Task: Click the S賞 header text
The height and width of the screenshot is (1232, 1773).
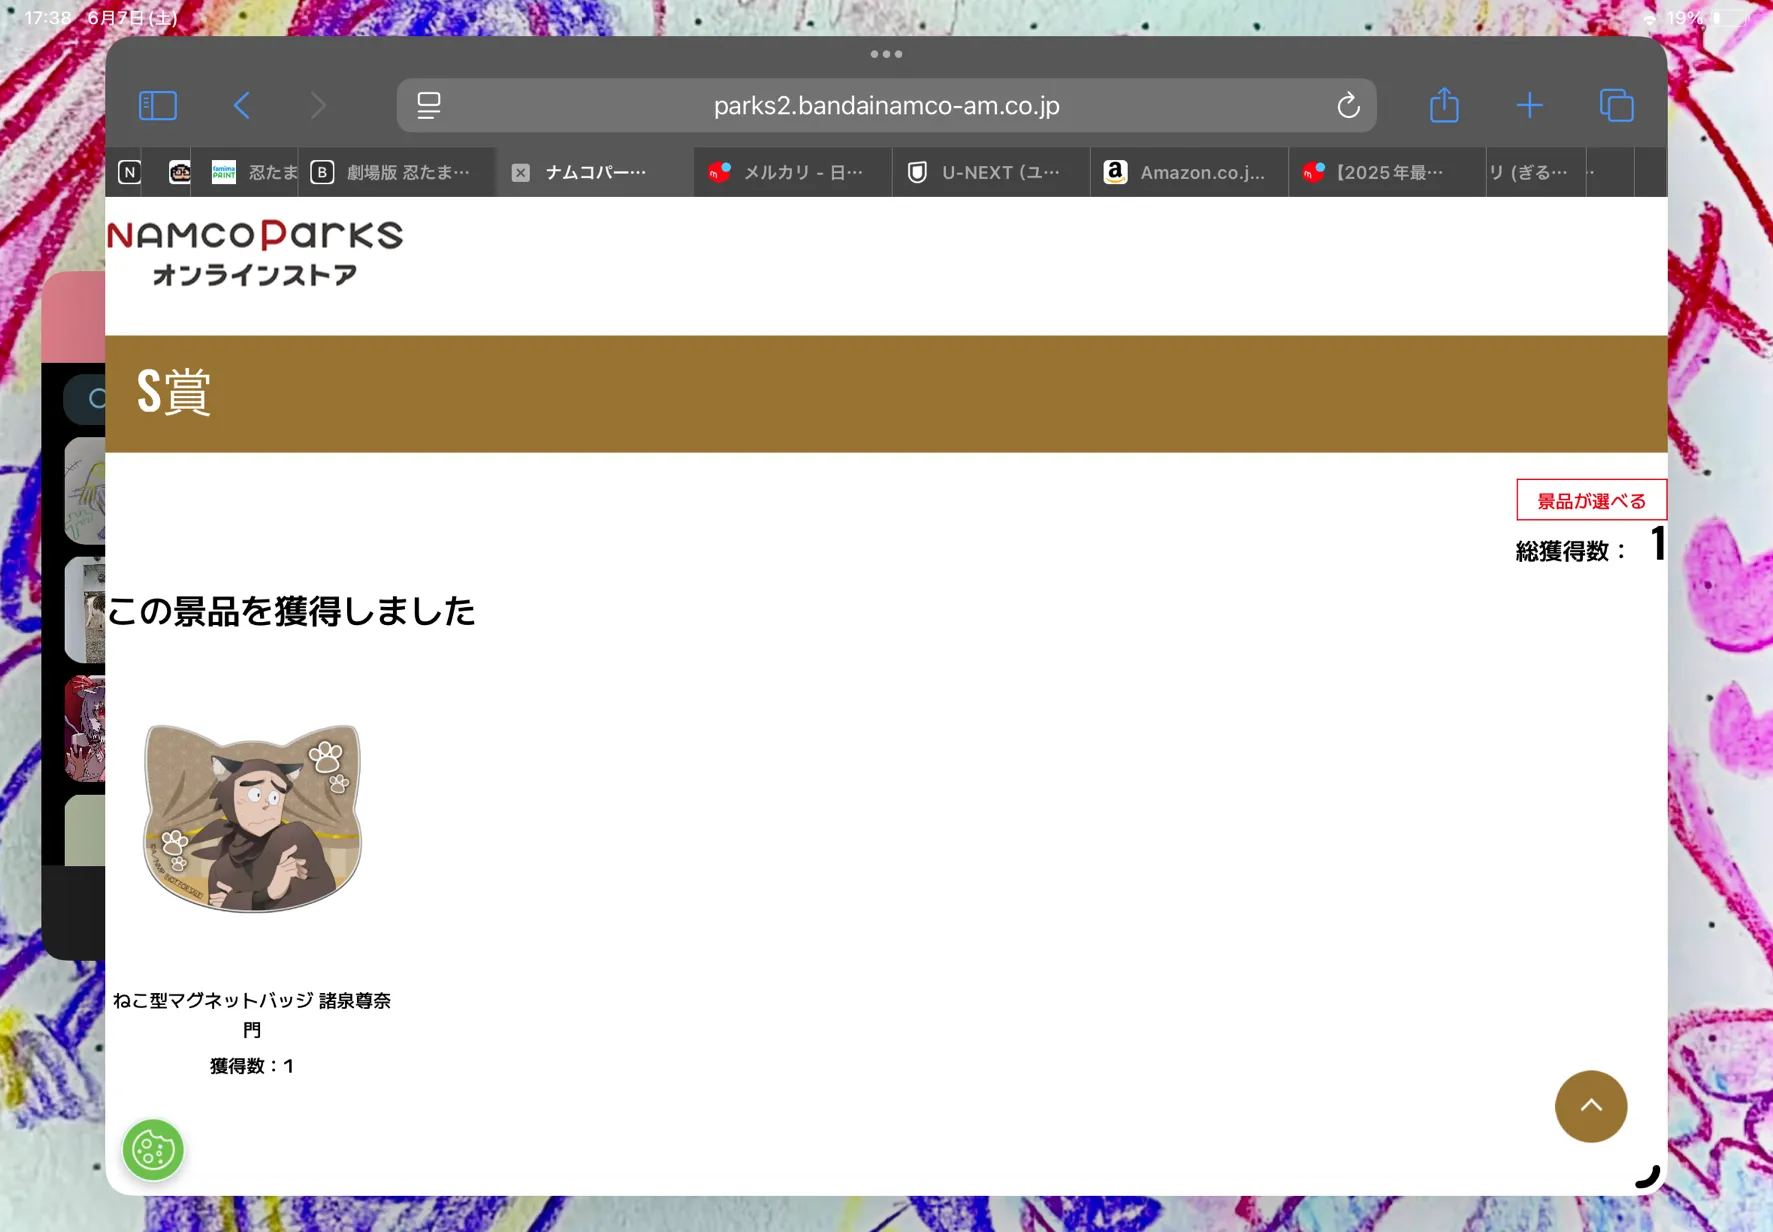Action: (x=174, y=391)
